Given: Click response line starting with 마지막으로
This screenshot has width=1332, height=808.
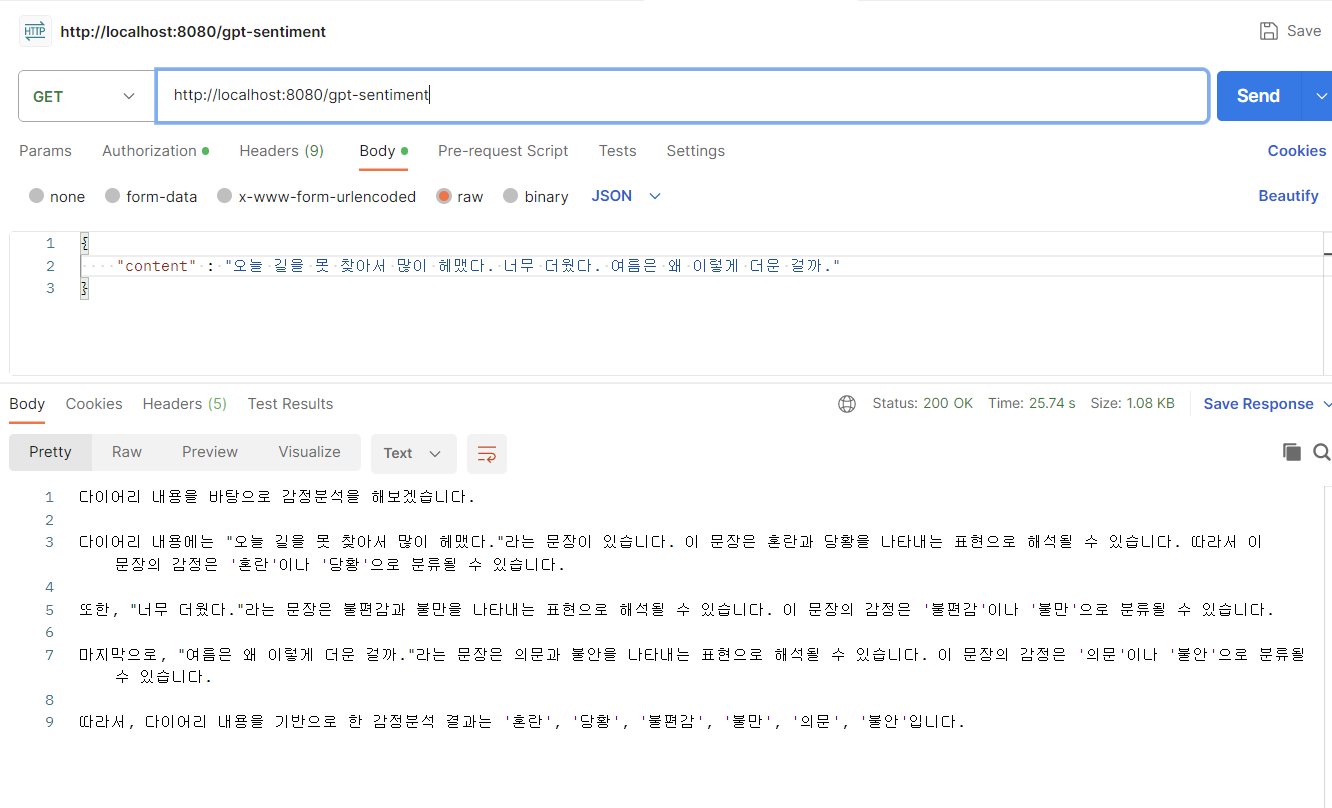Looking at the screenshot, I should click(692, 666).
